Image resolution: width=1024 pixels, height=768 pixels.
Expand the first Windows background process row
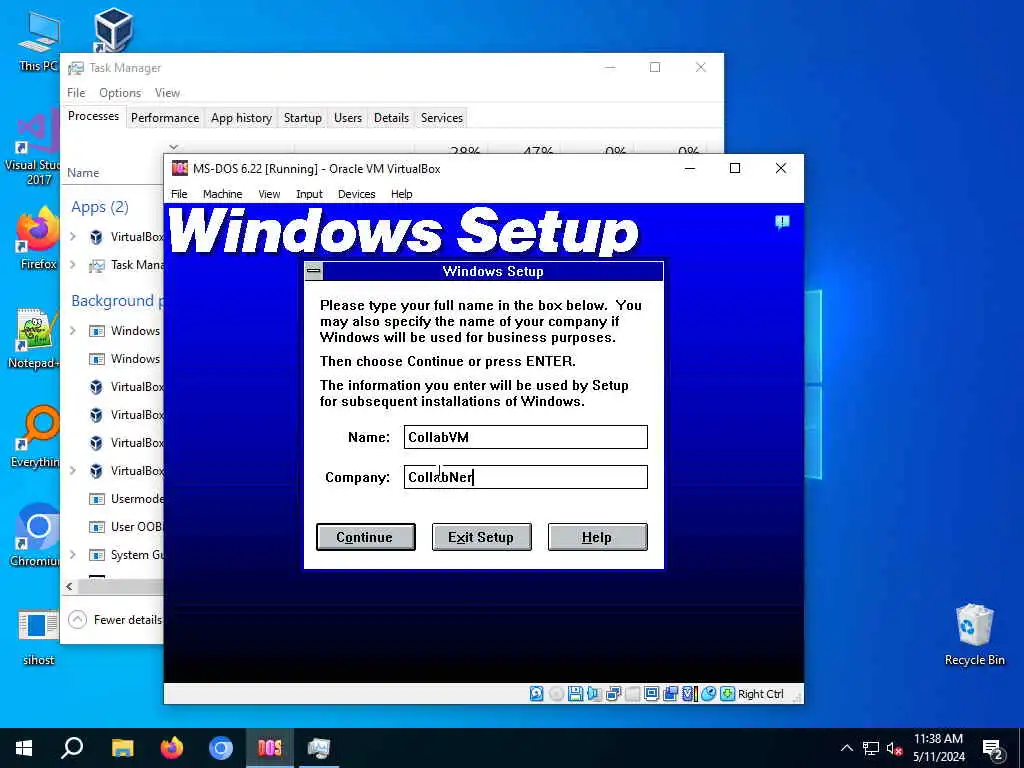pyautogui.click(x=73, y=330)
